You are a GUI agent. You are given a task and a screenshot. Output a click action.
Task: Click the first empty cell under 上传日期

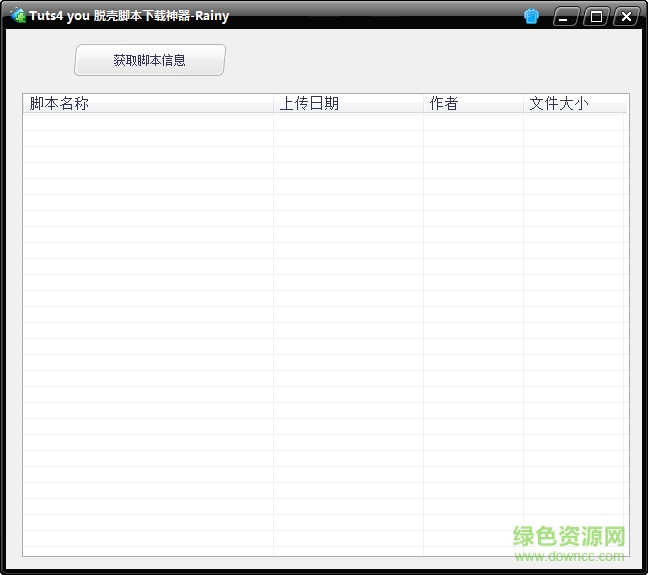pos(347,122)
